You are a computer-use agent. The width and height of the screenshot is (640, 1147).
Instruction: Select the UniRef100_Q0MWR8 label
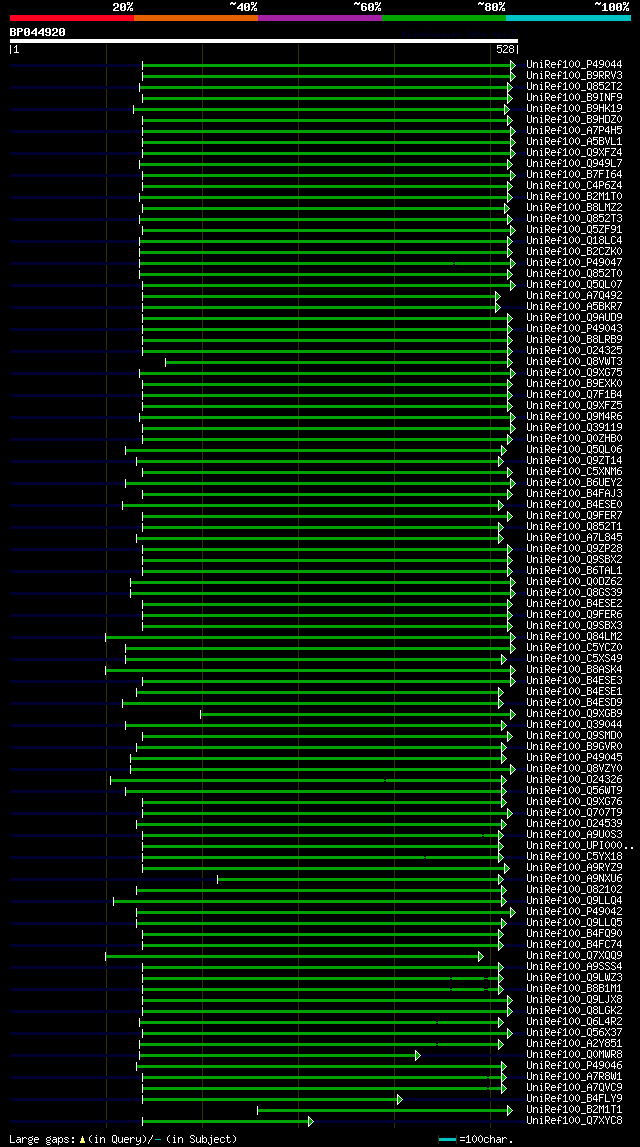point(574,1055)
